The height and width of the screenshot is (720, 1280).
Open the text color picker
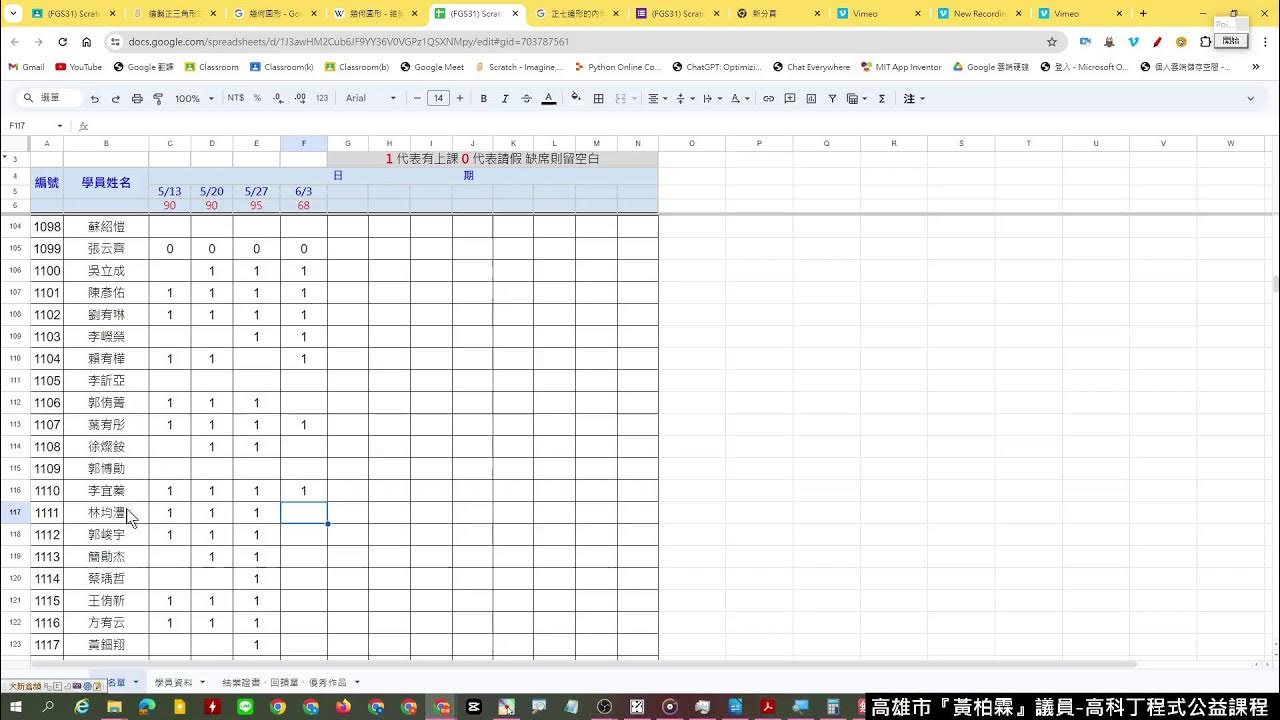pyautogui.click(x=549, y=98)
